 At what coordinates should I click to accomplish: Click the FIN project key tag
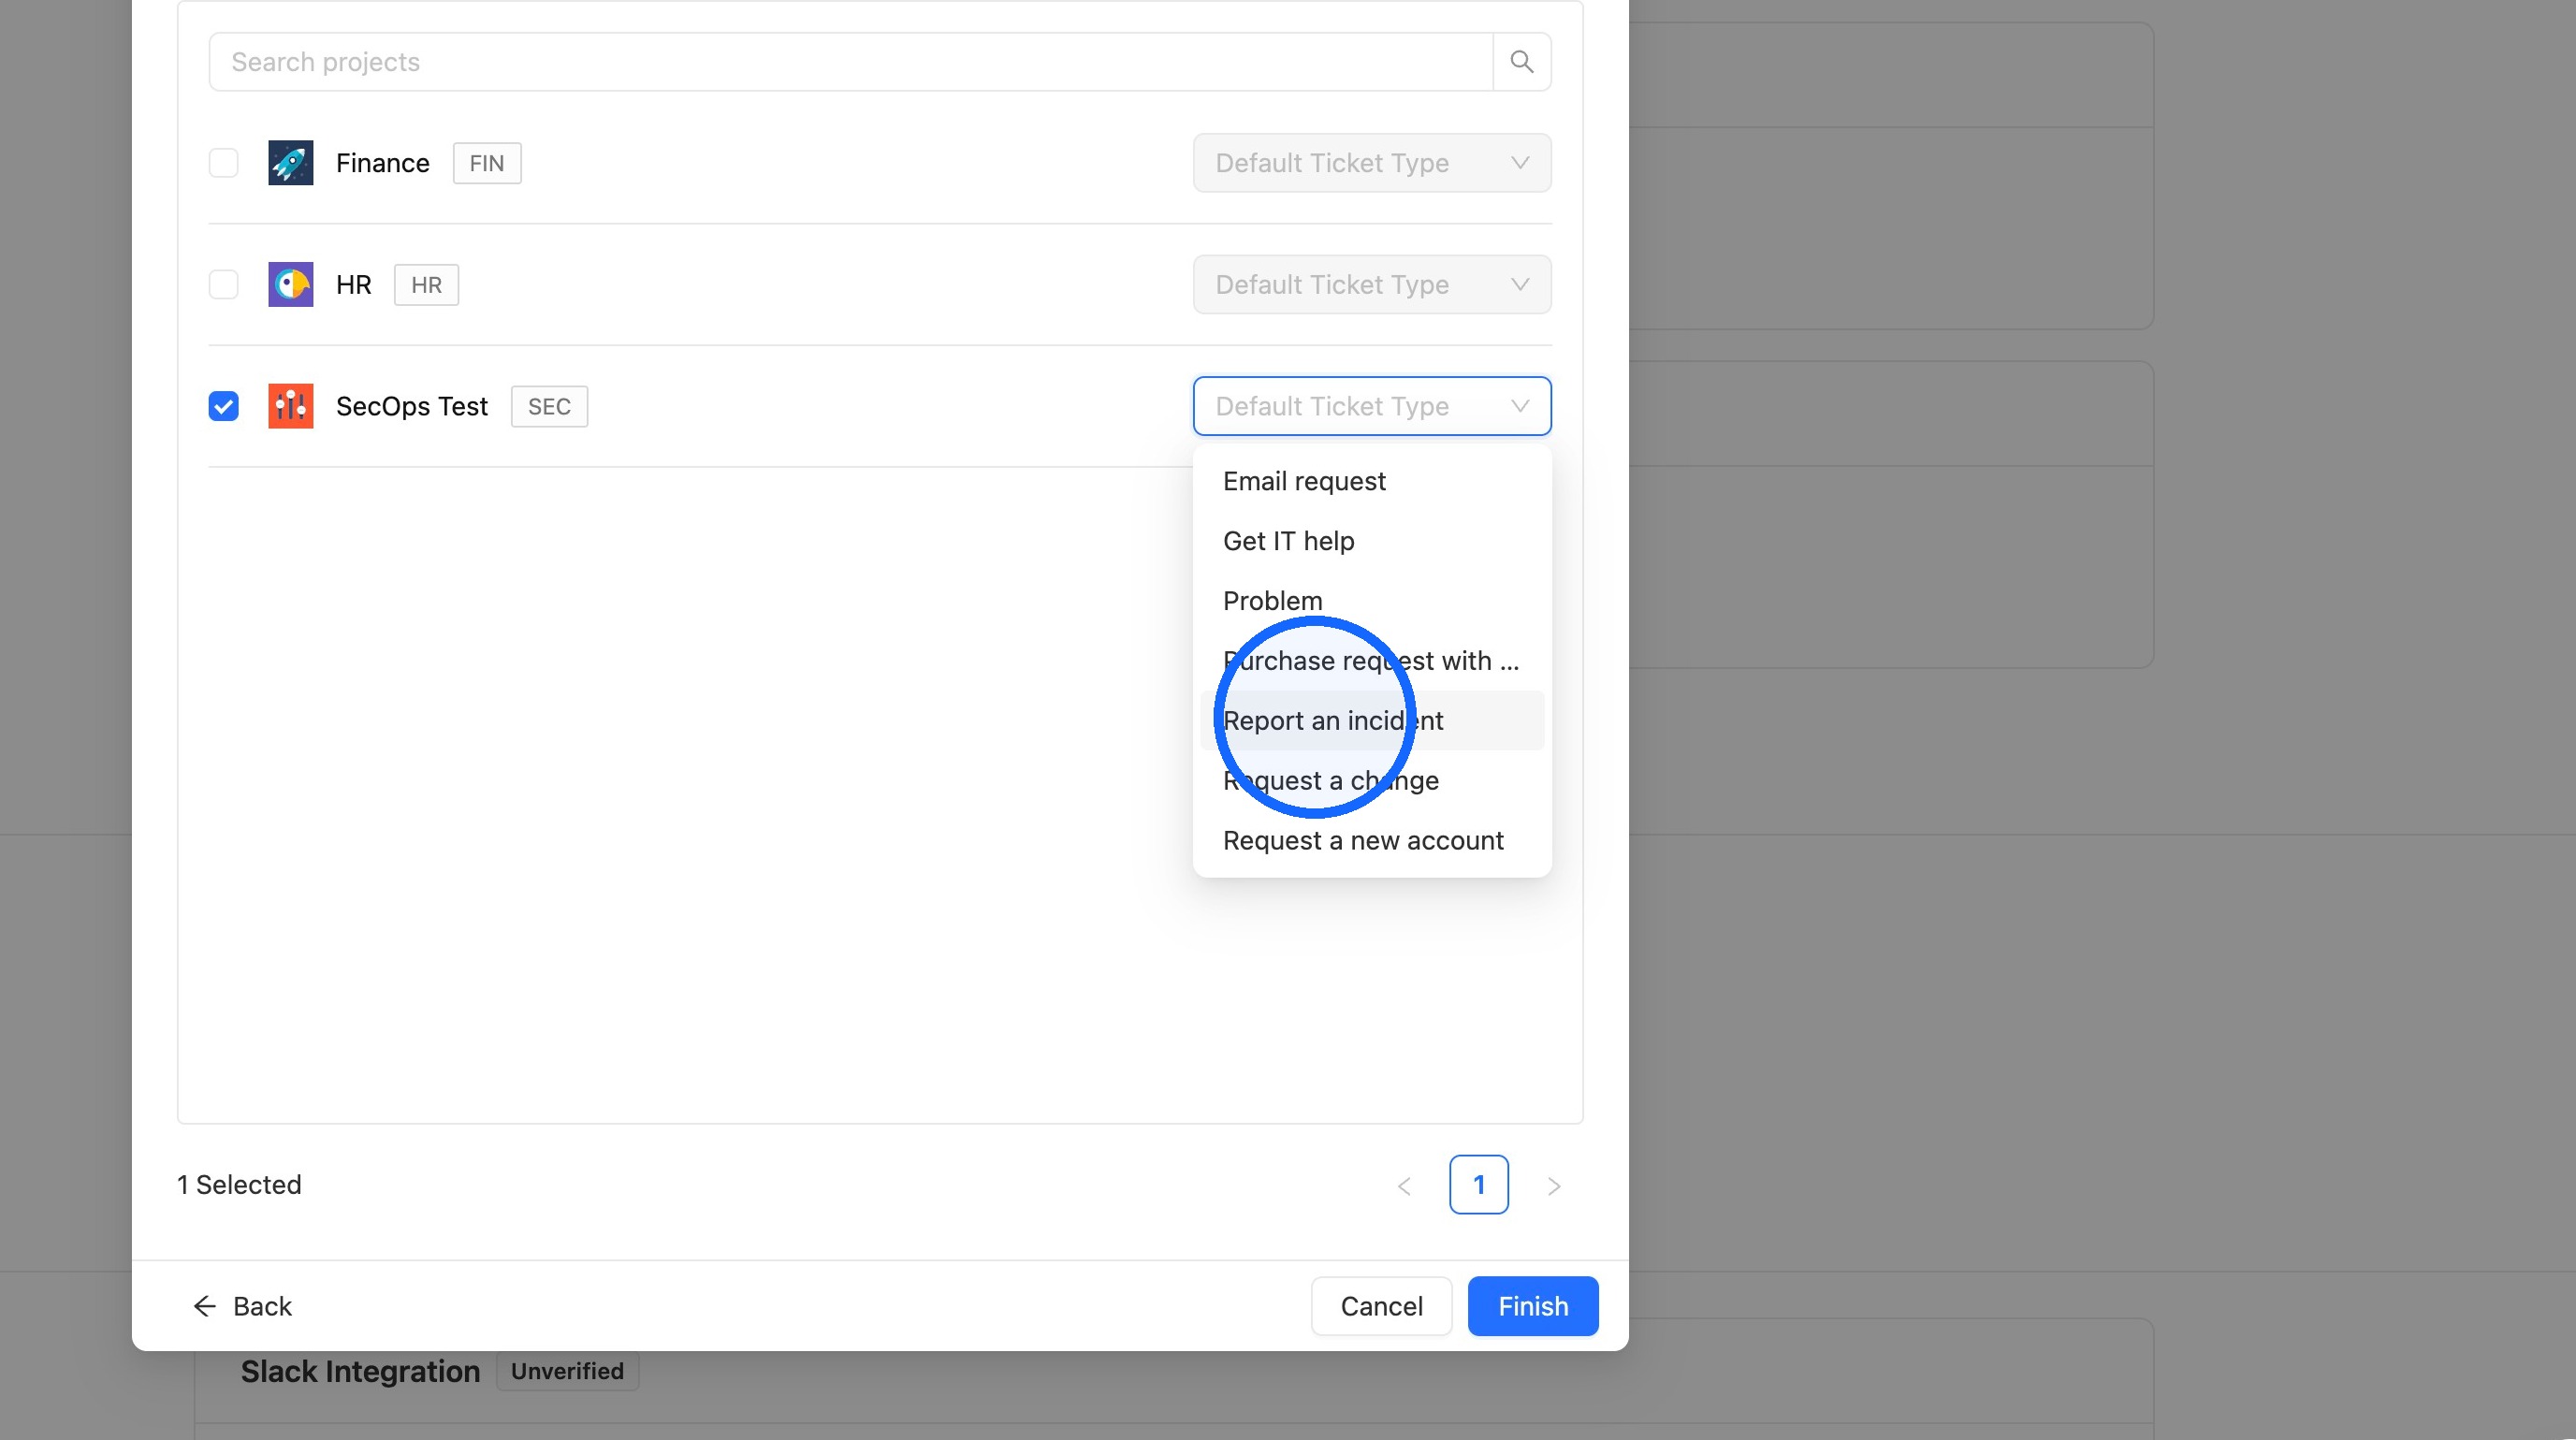click(x=487, y=163)
